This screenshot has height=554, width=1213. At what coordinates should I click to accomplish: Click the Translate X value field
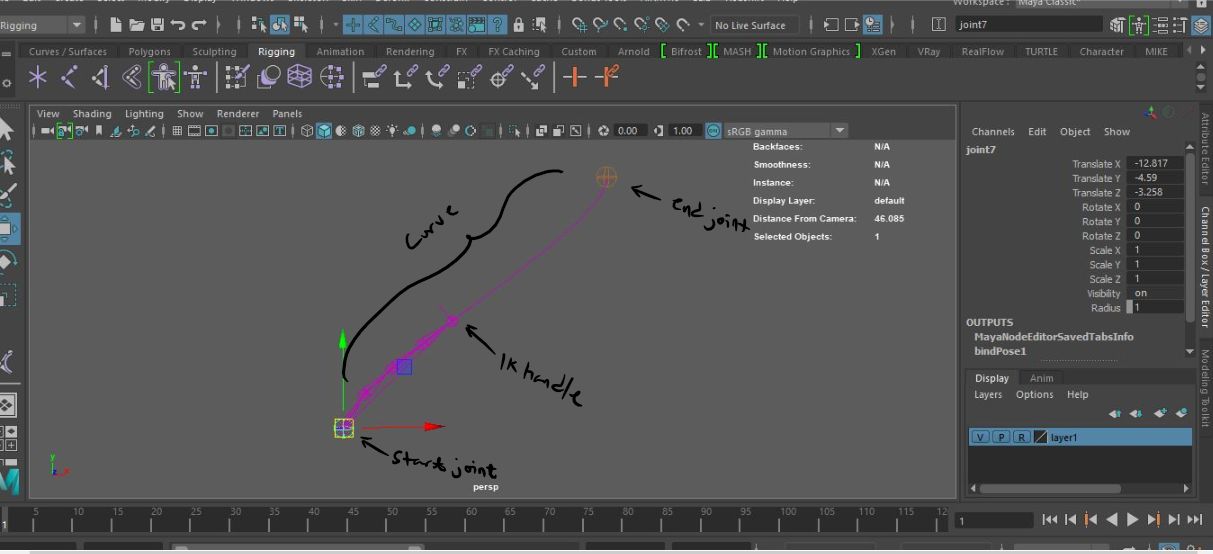click(x=1154, y=163)
